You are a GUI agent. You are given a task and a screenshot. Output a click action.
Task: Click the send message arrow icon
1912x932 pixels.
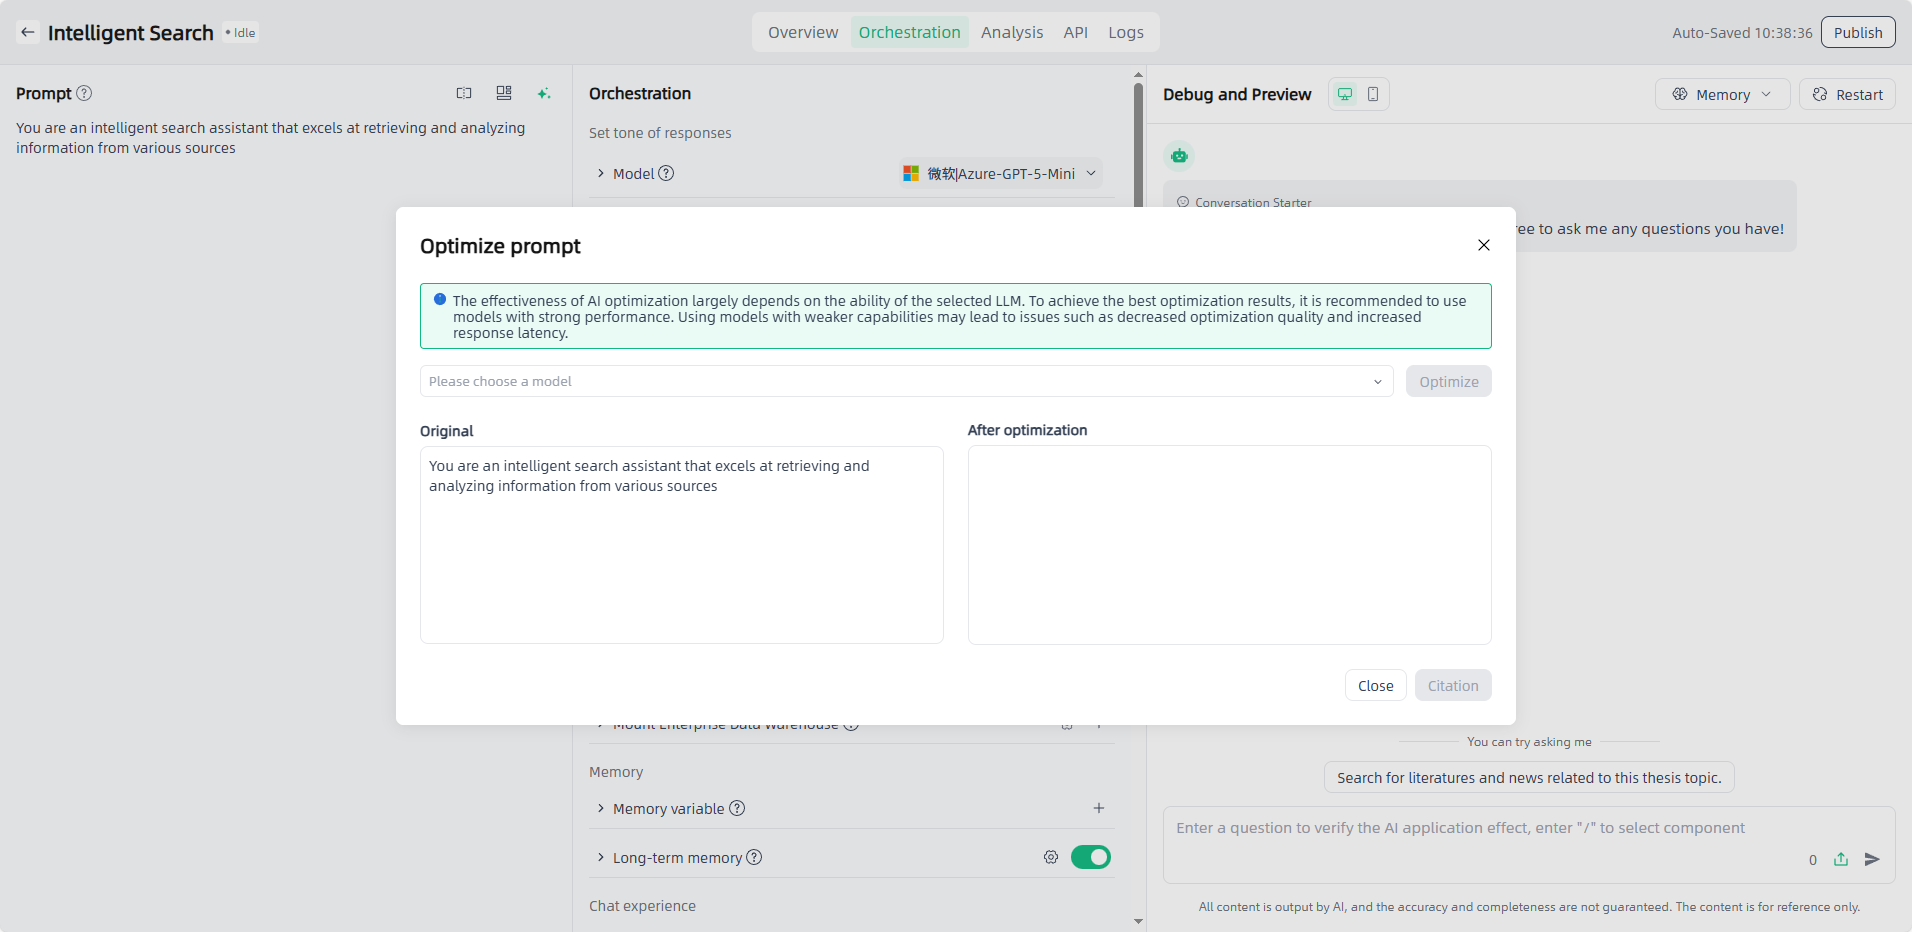1872,859
